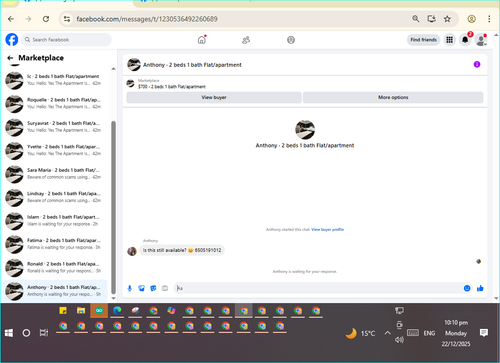
Task: Click the message bubble with 6505191012
Action: click(x=182, y=250)
